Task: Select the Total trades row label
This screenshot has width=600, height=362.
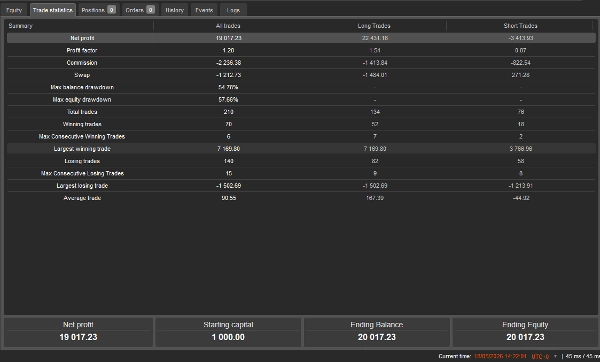Action: [82, 112]
